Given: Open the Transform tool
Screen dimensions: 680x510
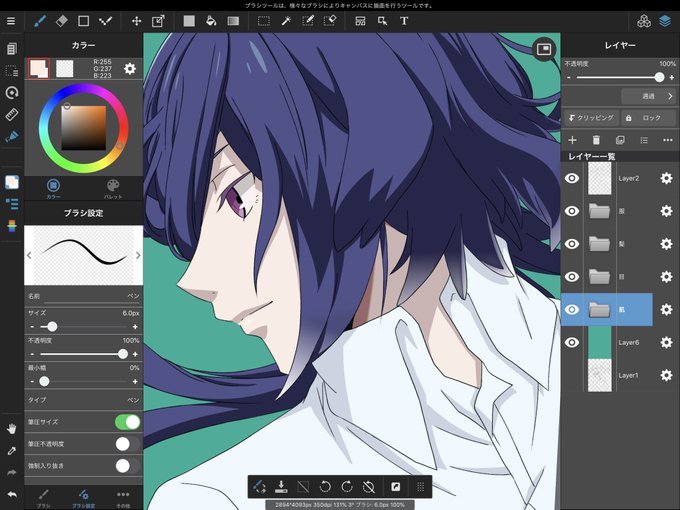Looking at the screenshot, I should tap(158, 21).
